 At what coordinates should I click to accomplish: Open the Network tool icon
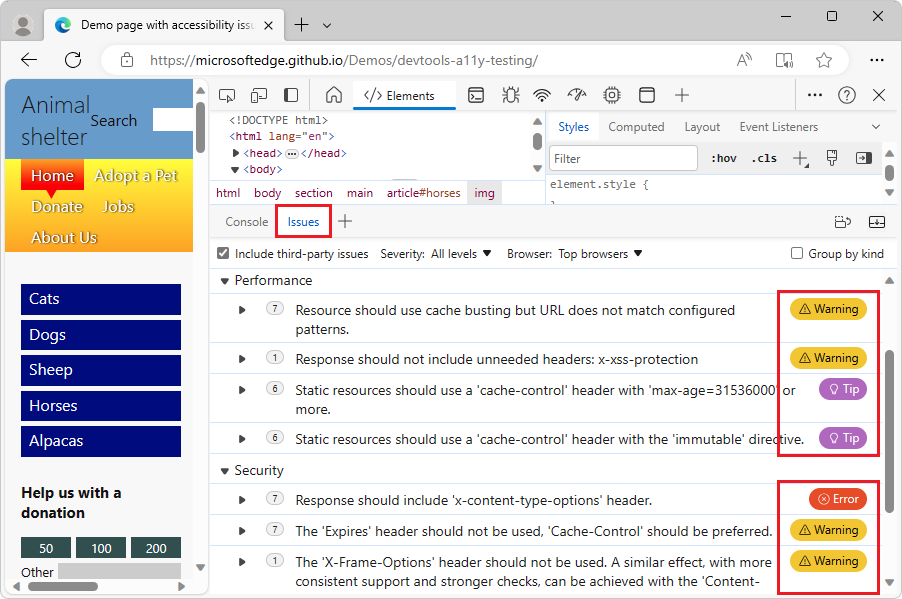tap(541, 94)
